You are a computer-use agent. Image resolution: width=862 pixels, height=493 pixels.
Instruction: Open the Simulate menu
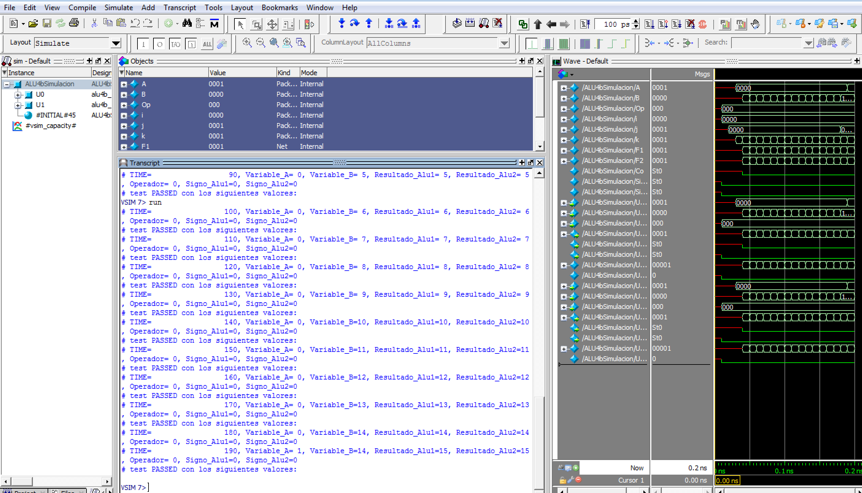tap(118, 8)
